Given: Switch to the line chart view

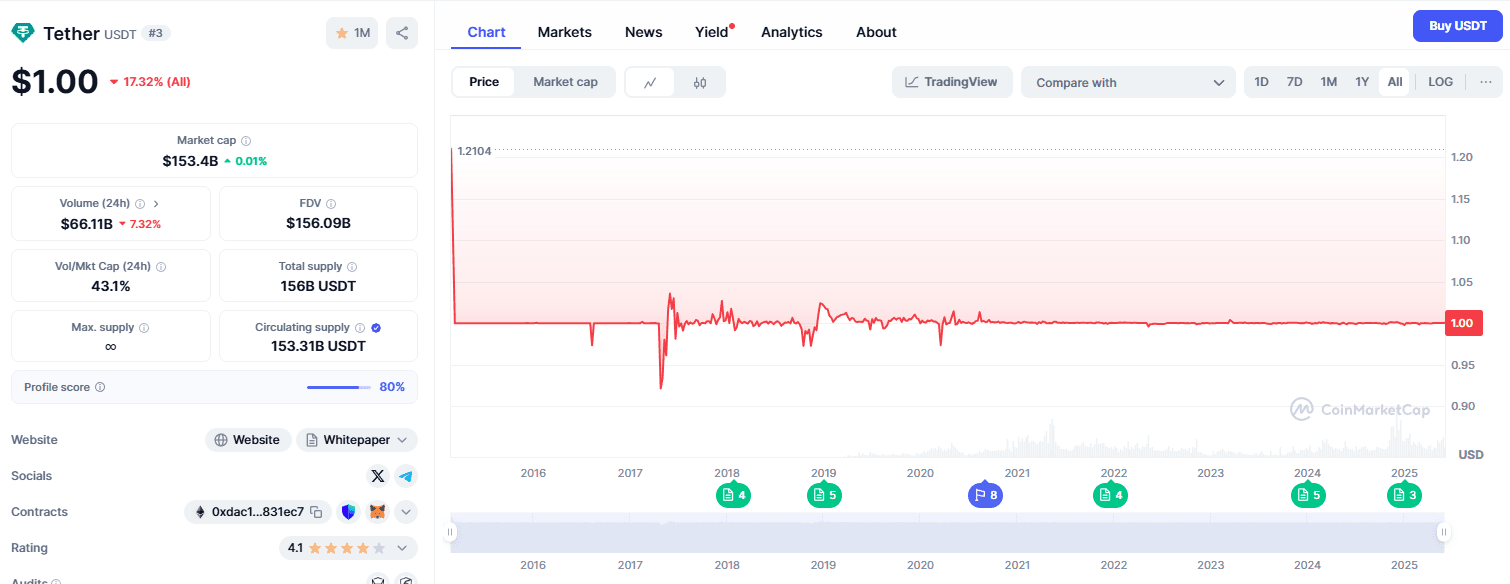Looking at the screenshot, I should [650, 82].
